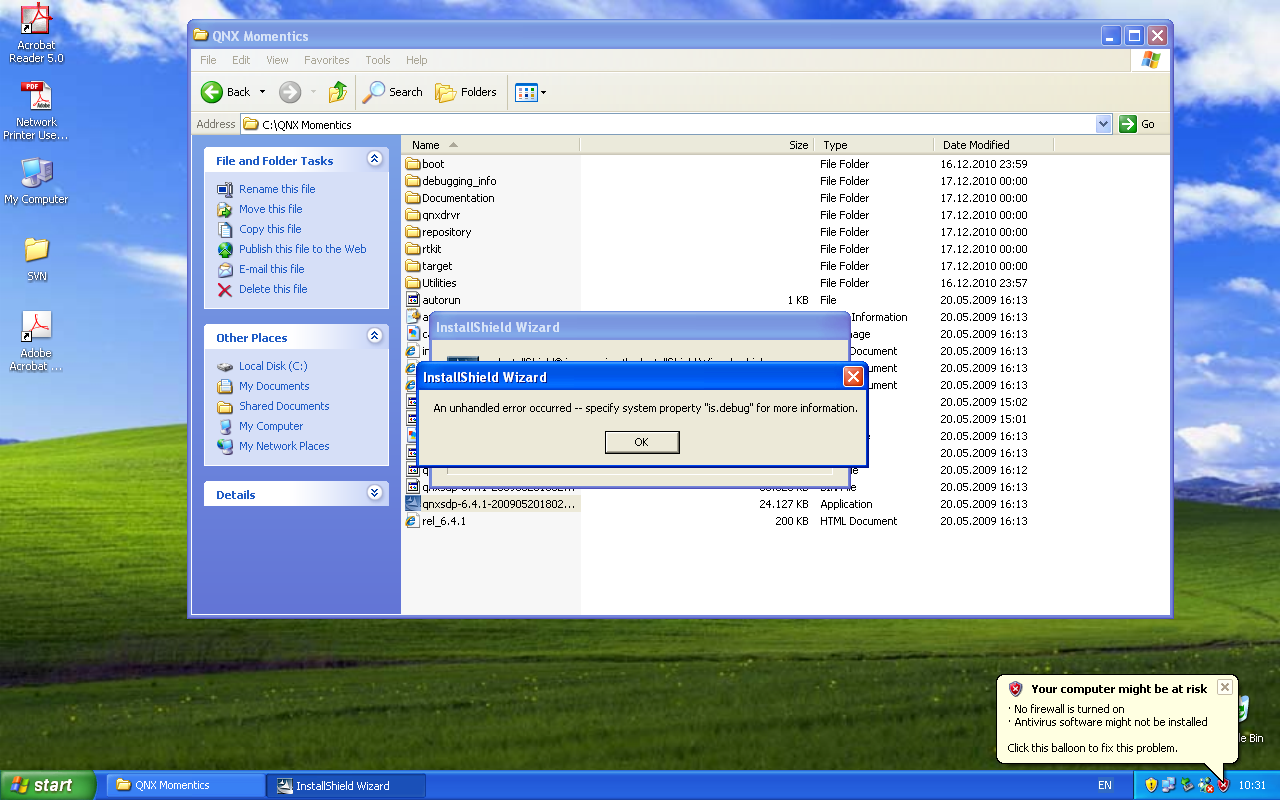The width and height of the screenshot is (1280, 800).
Task: Click the Go button
Action: pos(1138,124)
